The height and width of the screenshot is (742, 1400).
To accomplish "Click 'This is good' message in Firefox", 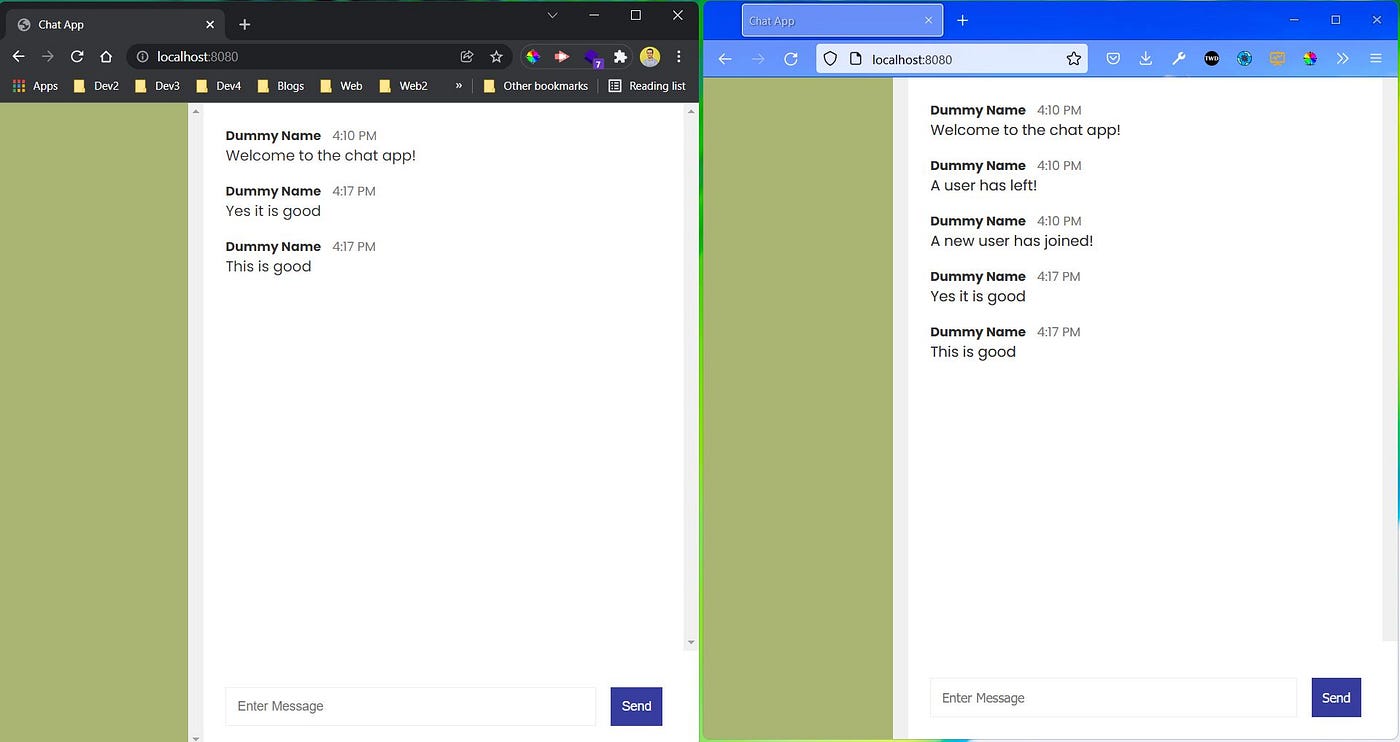I will [973, 352].
